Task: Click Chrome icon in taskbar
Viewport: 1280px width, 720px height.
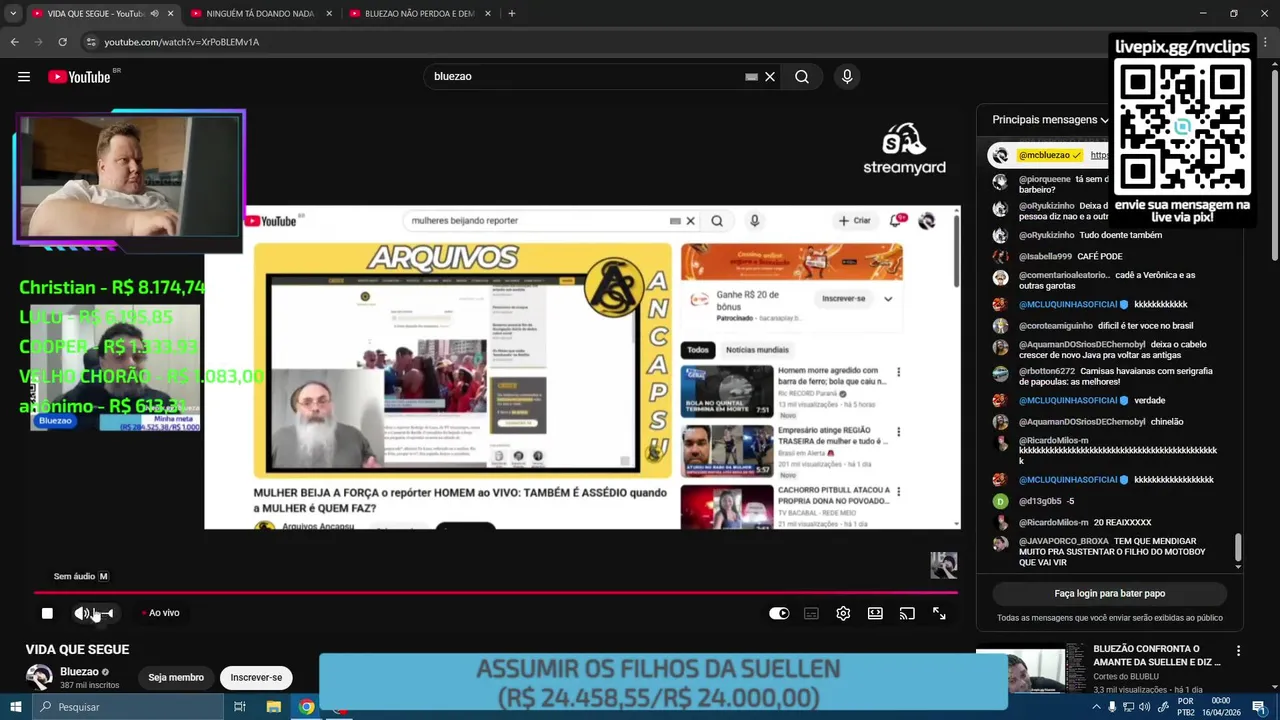Action: pyautogui.click(x=306, y=707)
